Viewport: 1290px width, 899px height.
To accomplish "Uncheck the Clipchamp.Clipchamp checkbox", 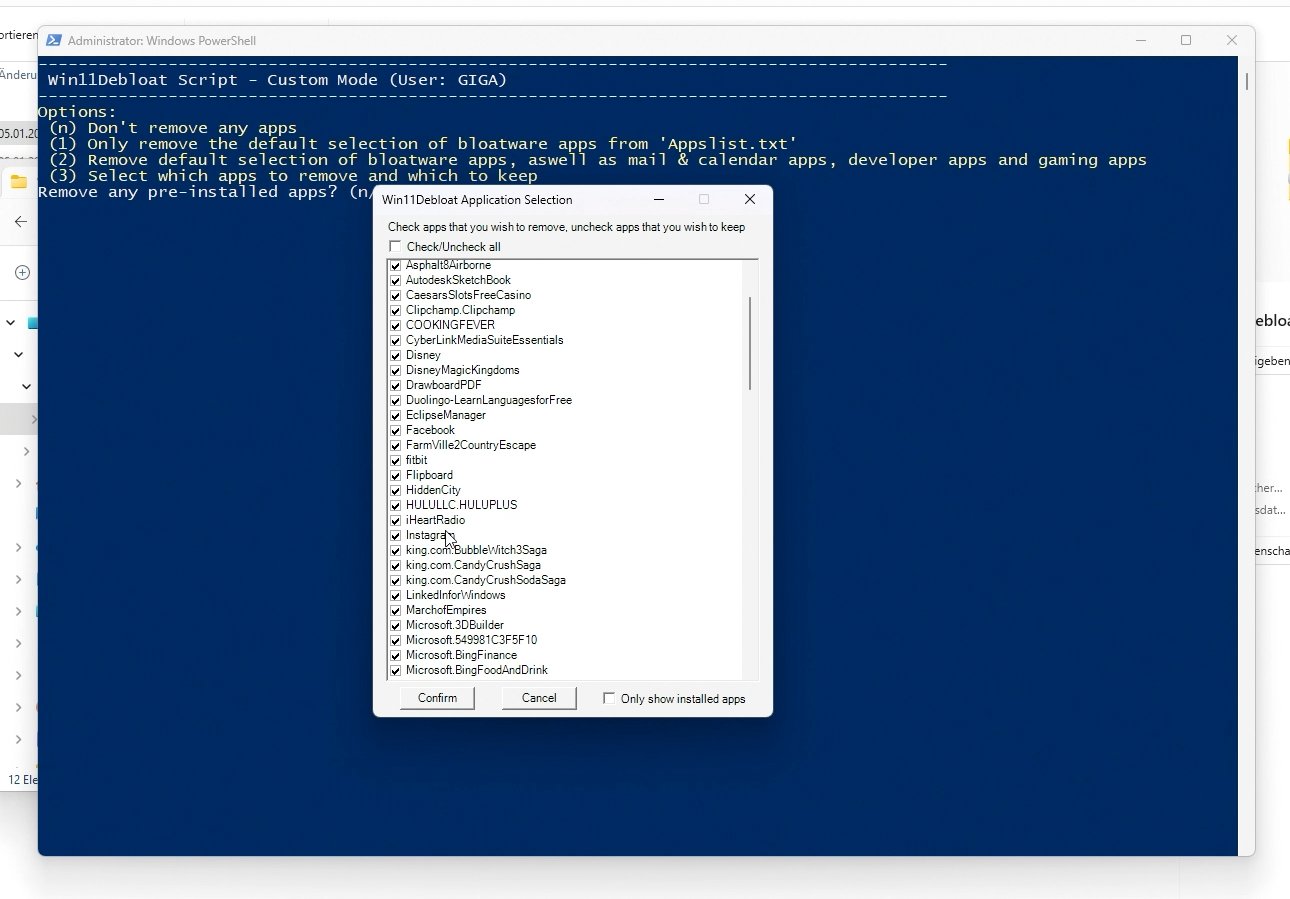I will (396, 310).
